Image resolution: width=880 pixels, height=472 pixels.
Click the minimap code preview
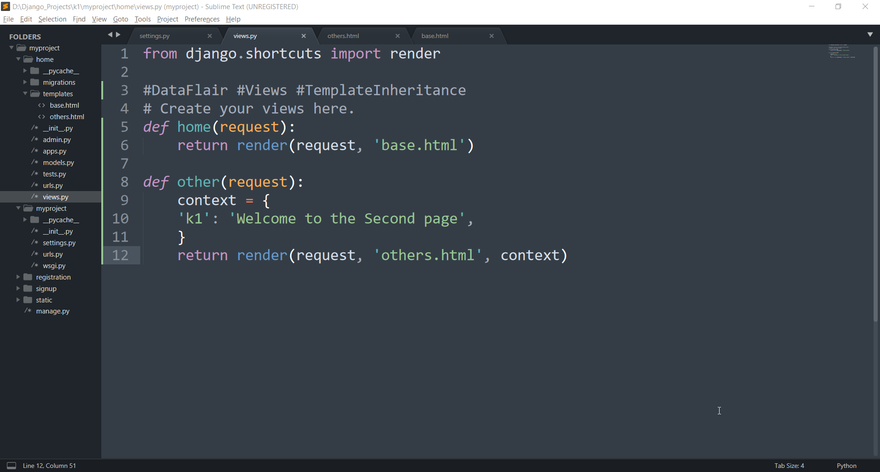tap(841, 51)
